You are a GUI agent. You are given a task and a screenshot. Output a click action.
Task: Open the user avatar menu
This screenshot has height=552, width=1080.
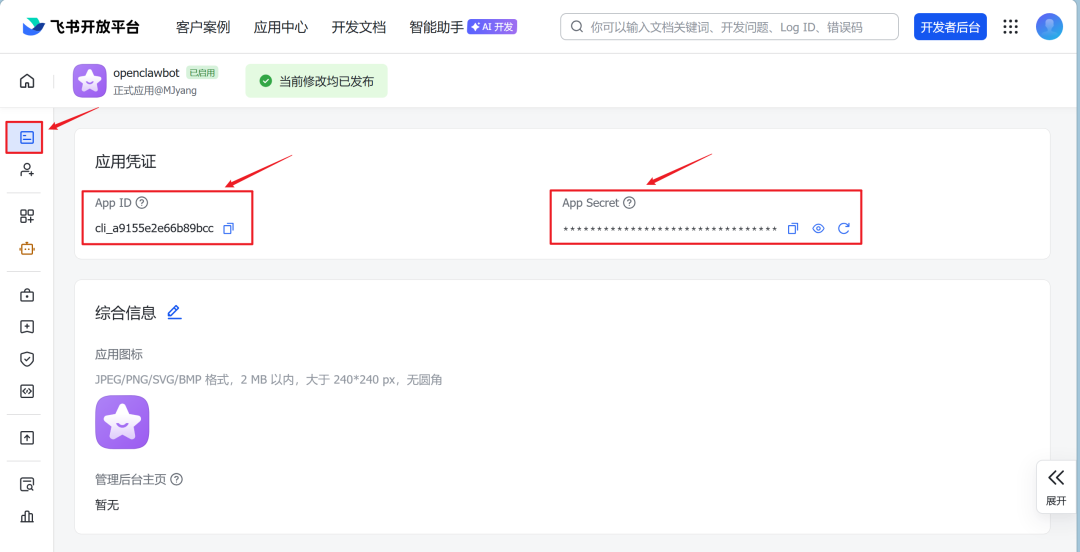tap(1049, 27)
